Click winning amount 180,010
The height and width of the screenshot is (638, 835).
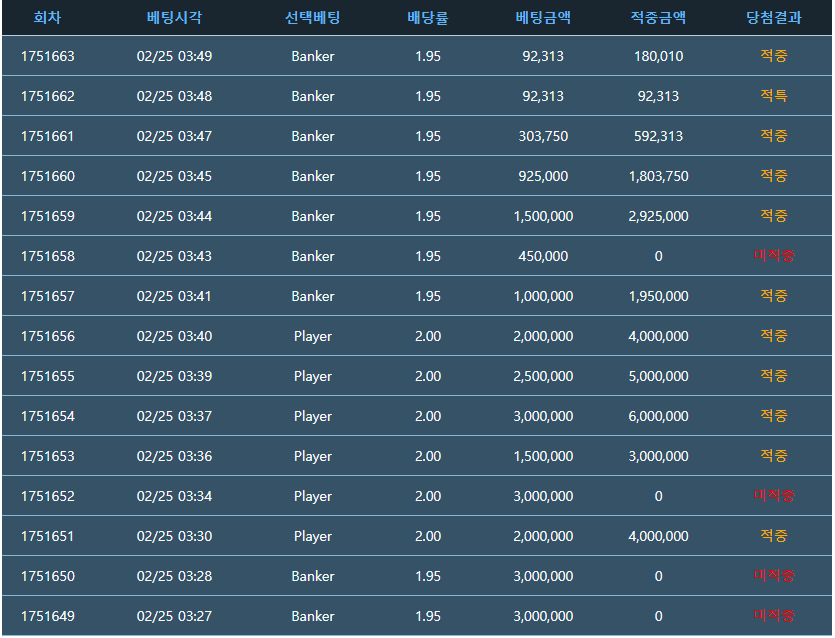click(658, 56)
